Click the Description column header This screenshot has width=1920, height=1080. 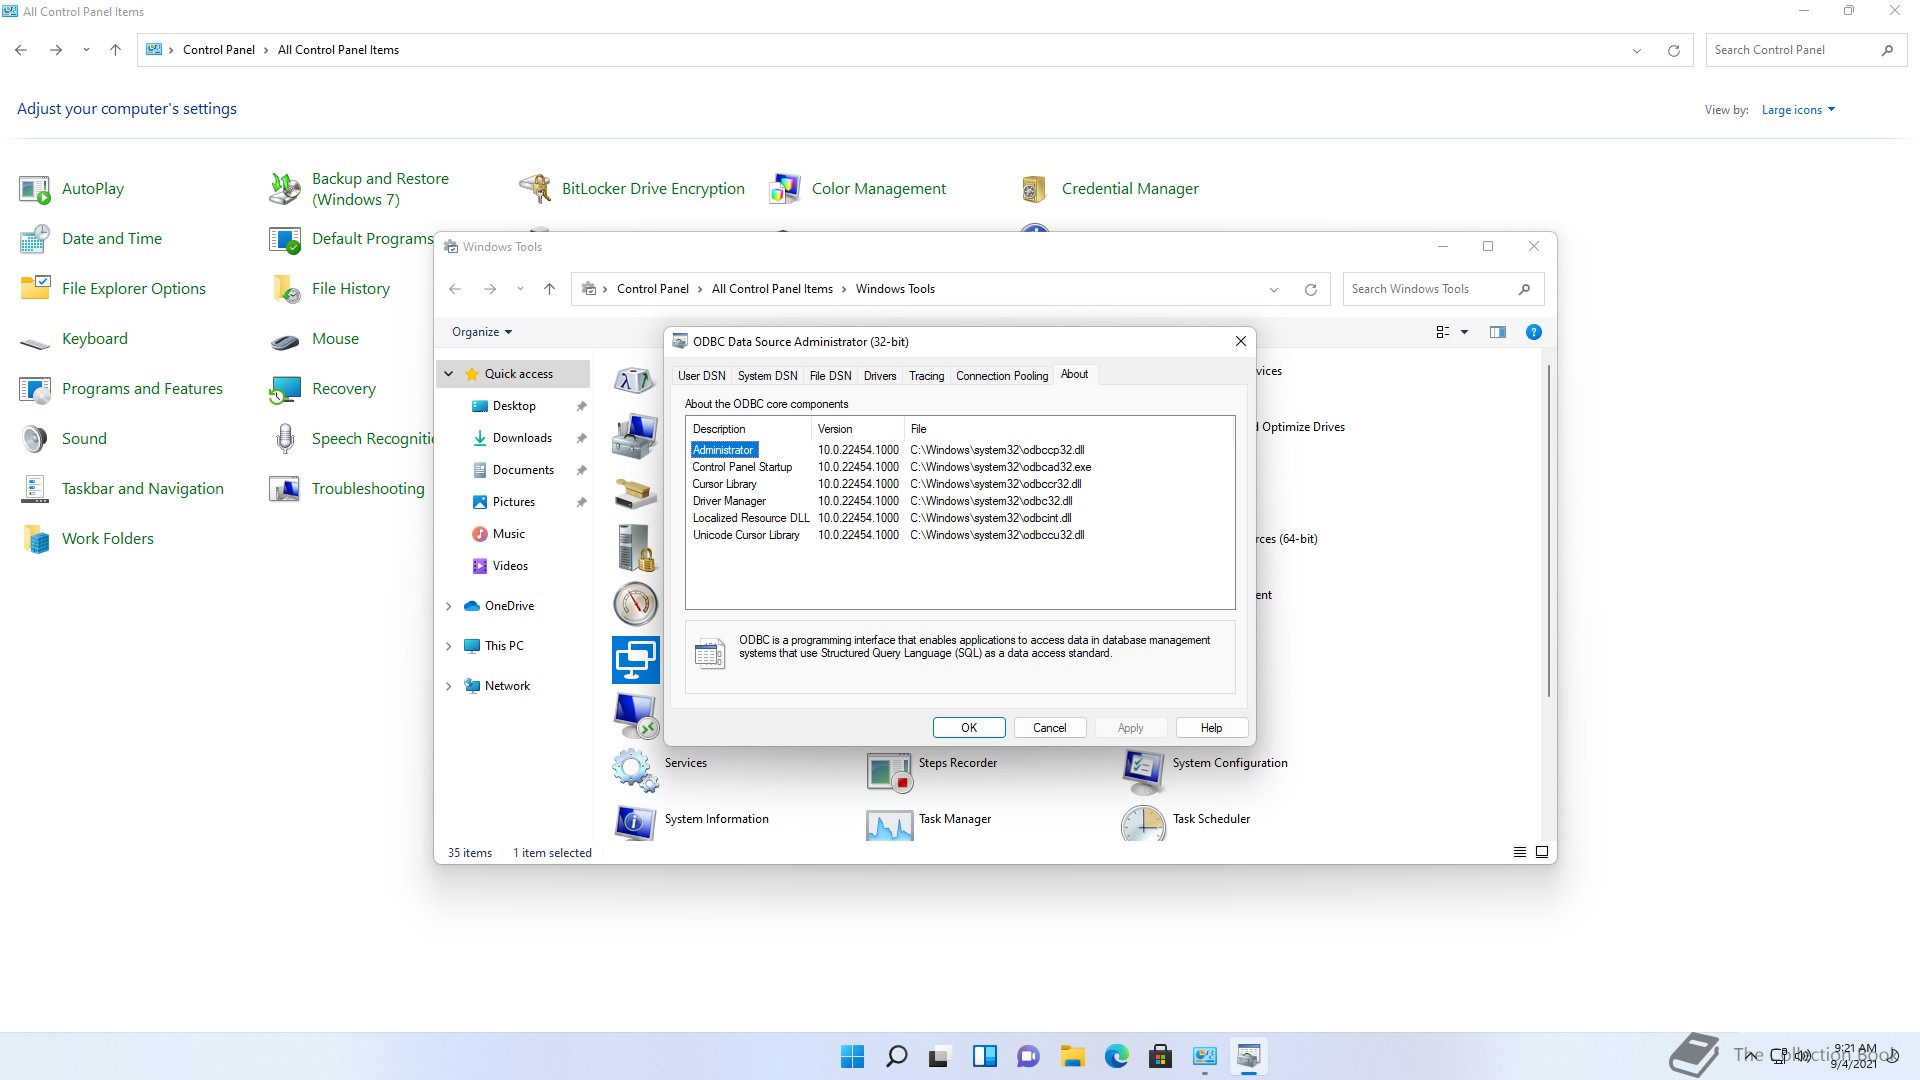coord(748,429)
